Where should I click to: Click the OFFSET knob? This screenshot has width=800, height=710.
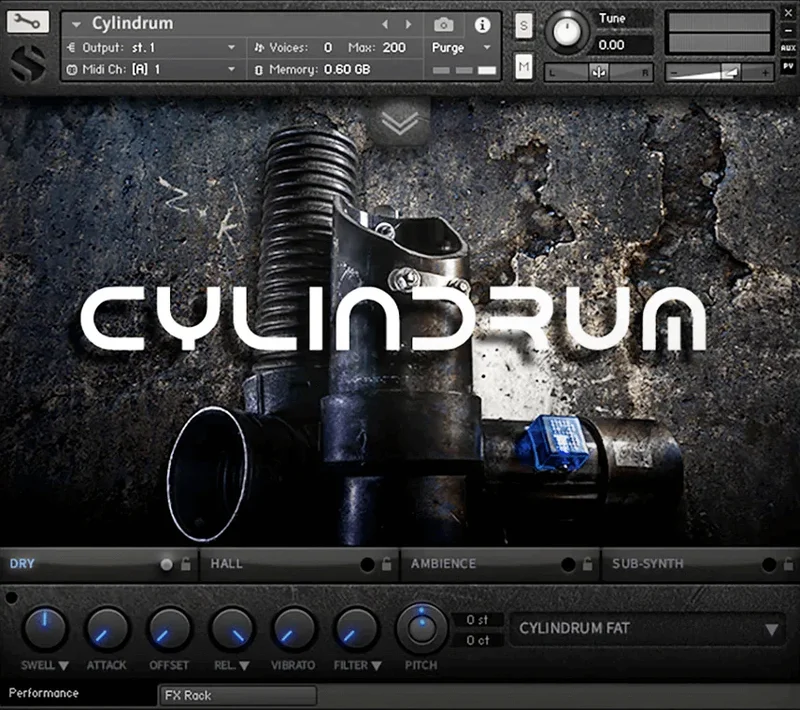tap(169, 629)
